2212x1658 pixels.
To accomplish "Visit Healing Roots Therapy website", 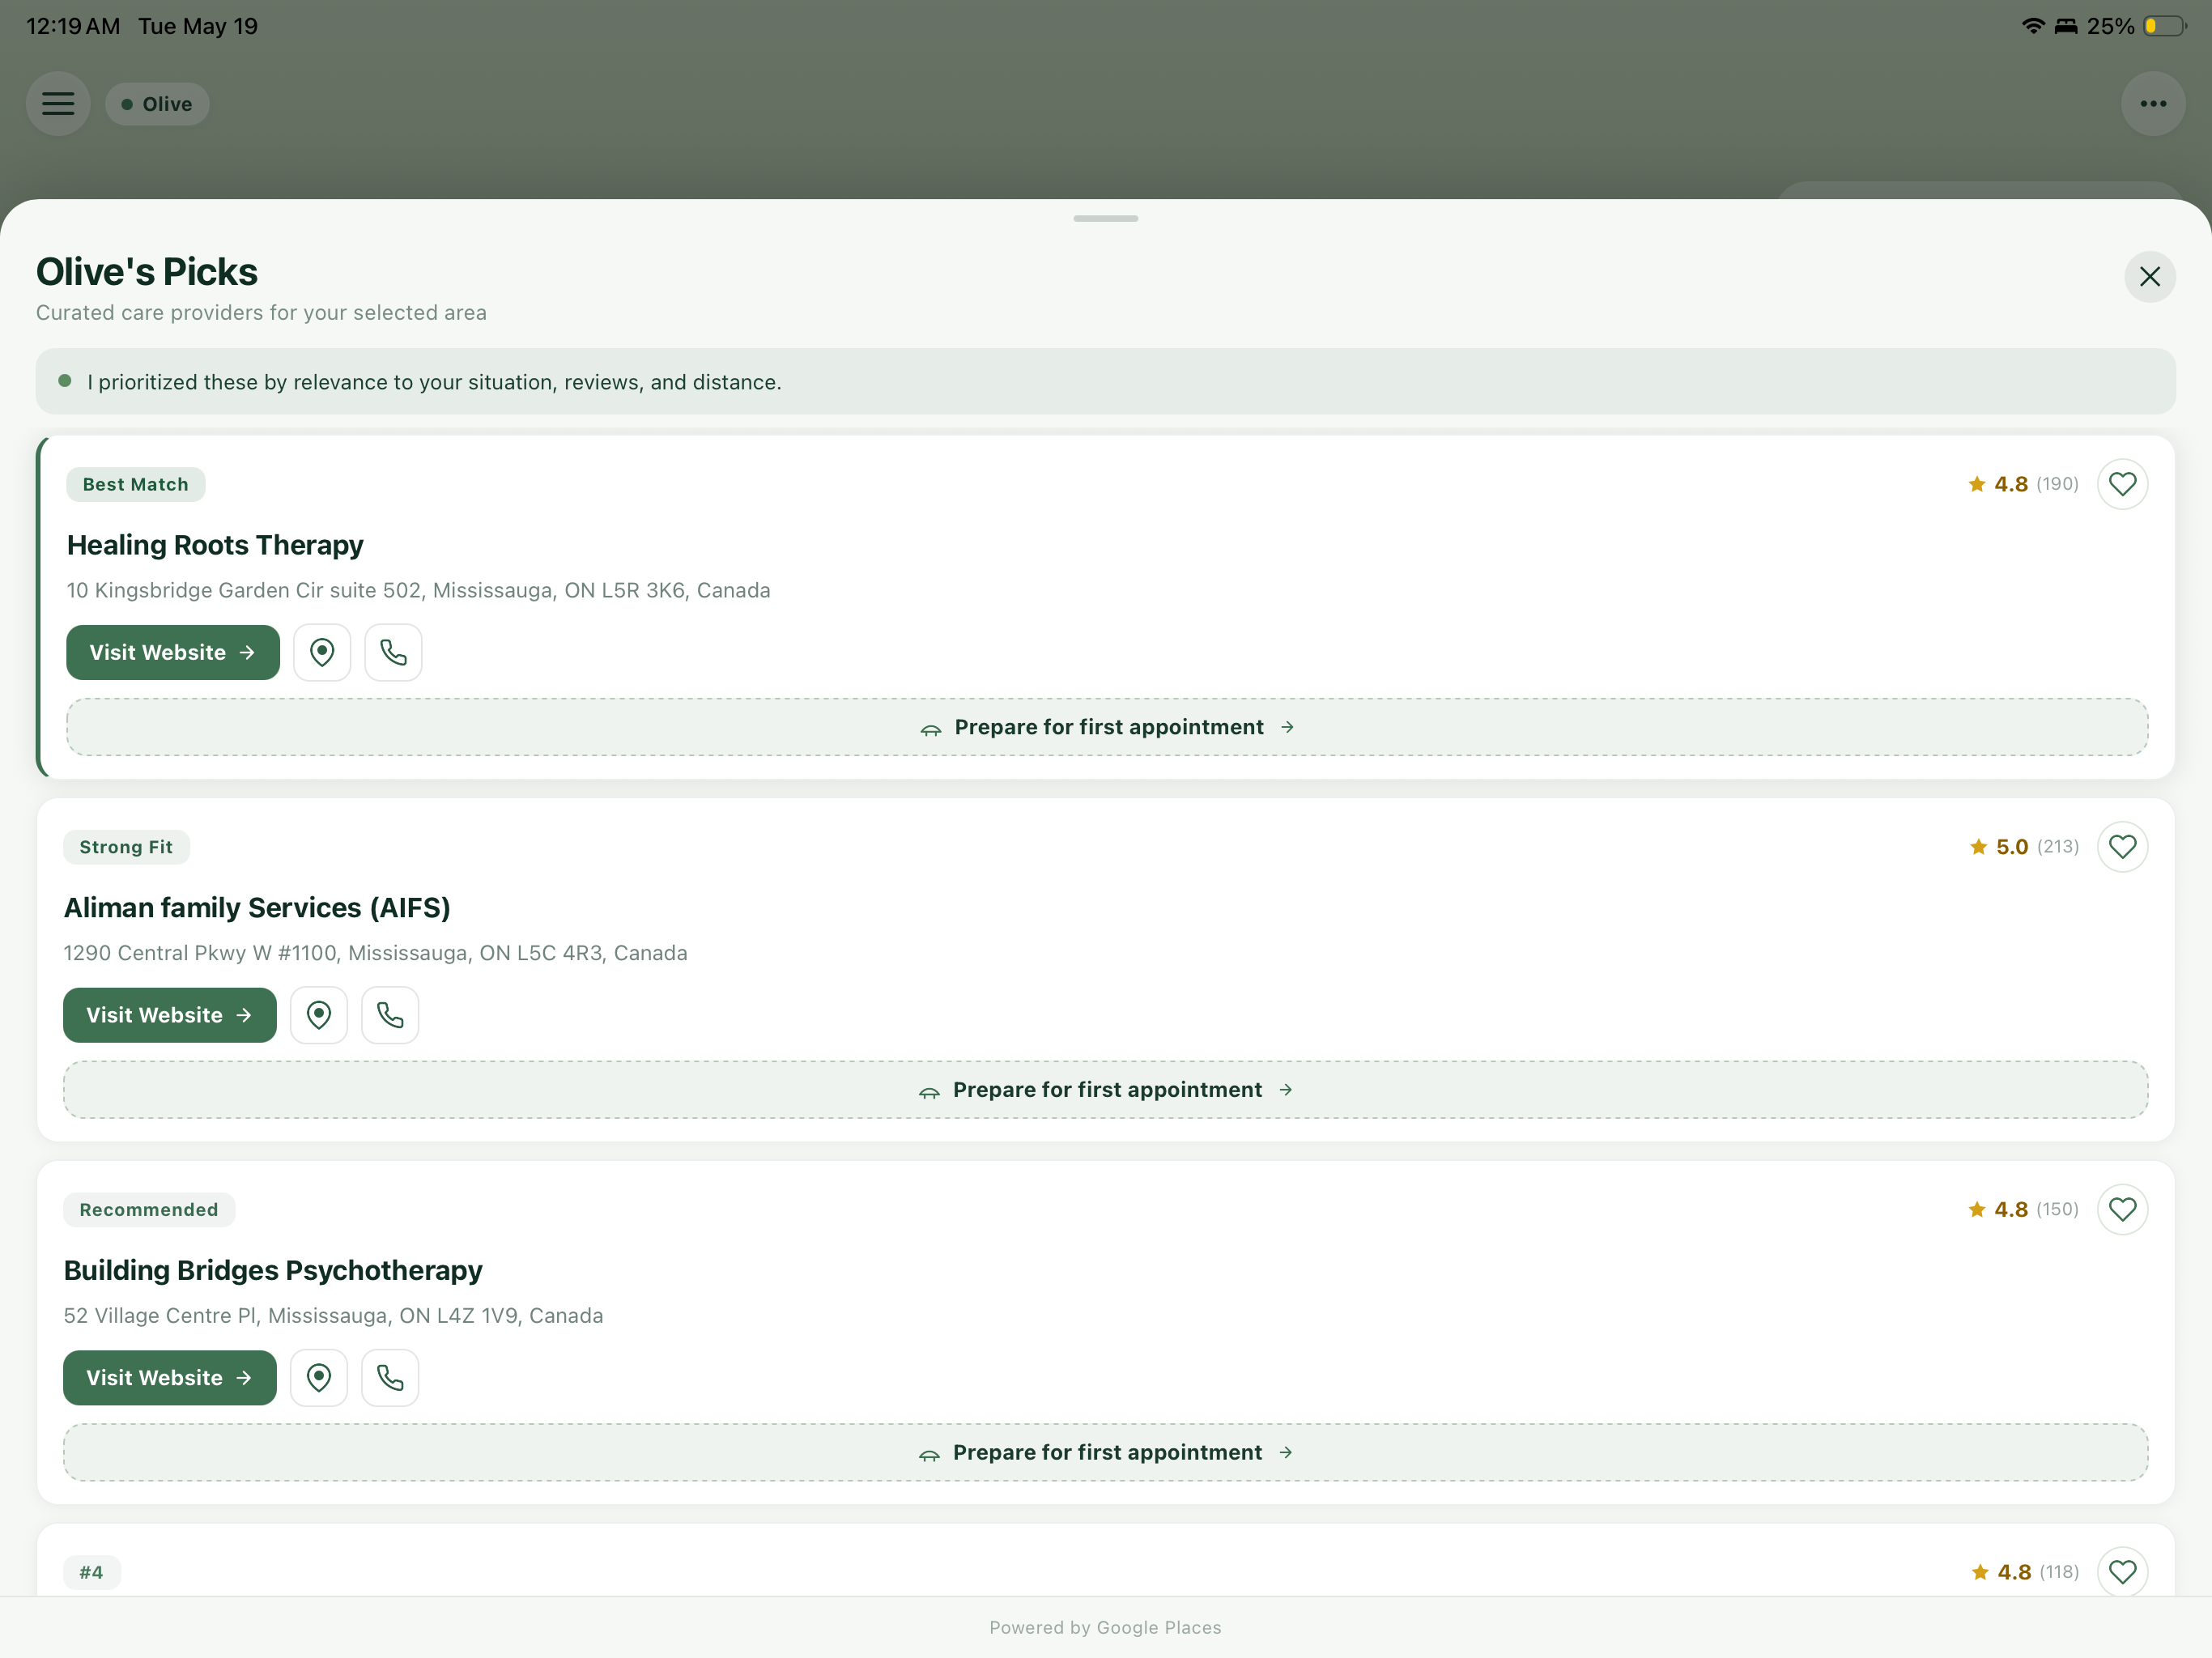I will [173, 653].
